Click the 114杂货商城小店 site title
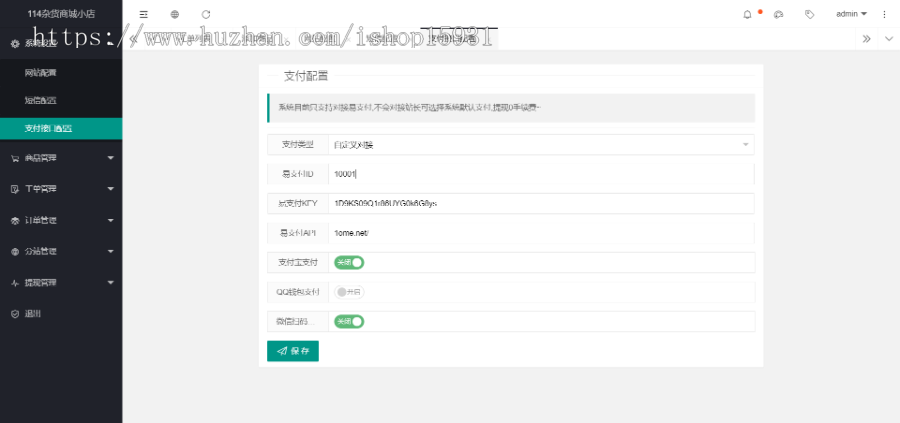The width and height of the screenshot is (900, 423). pos(61,14)
